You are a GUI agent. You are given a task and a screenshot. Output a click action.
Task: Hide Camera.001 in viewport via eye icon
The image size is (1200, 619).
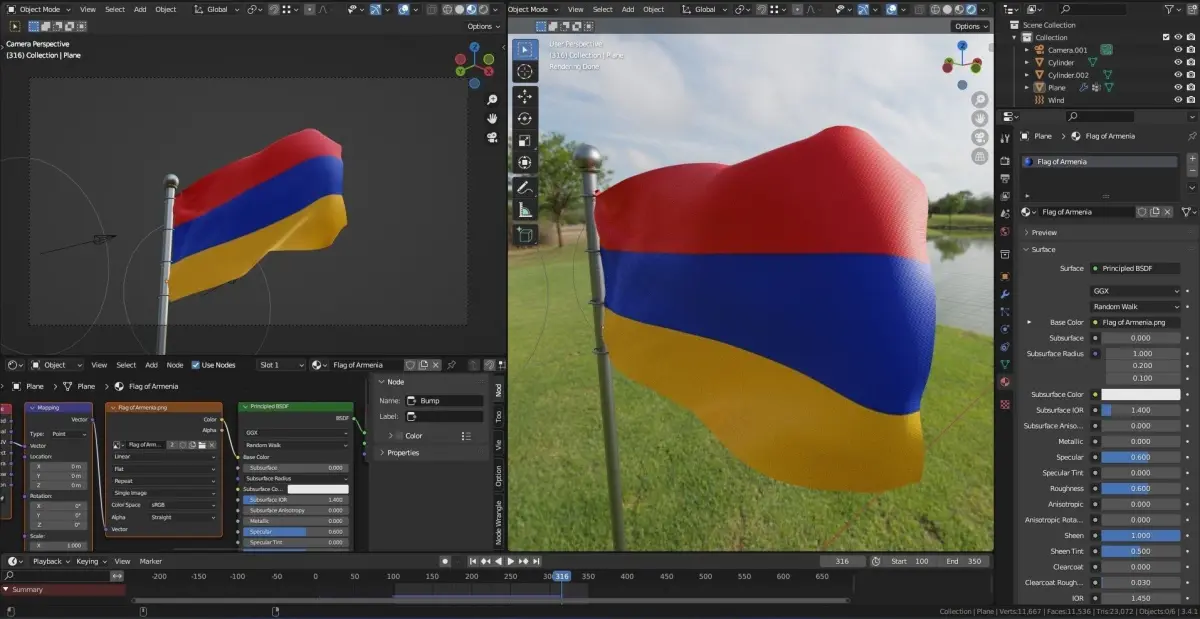coord(1178,50)
